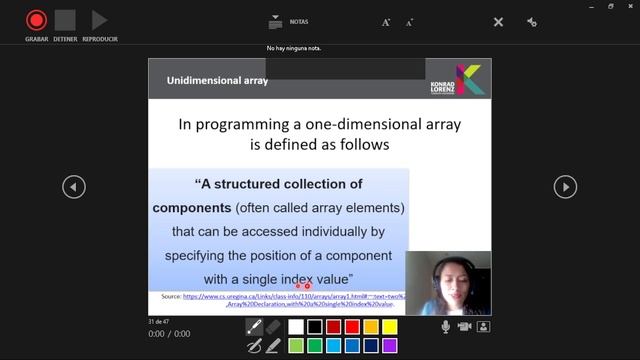Click the "Unidimensional array" slide title

click(217, 80)
